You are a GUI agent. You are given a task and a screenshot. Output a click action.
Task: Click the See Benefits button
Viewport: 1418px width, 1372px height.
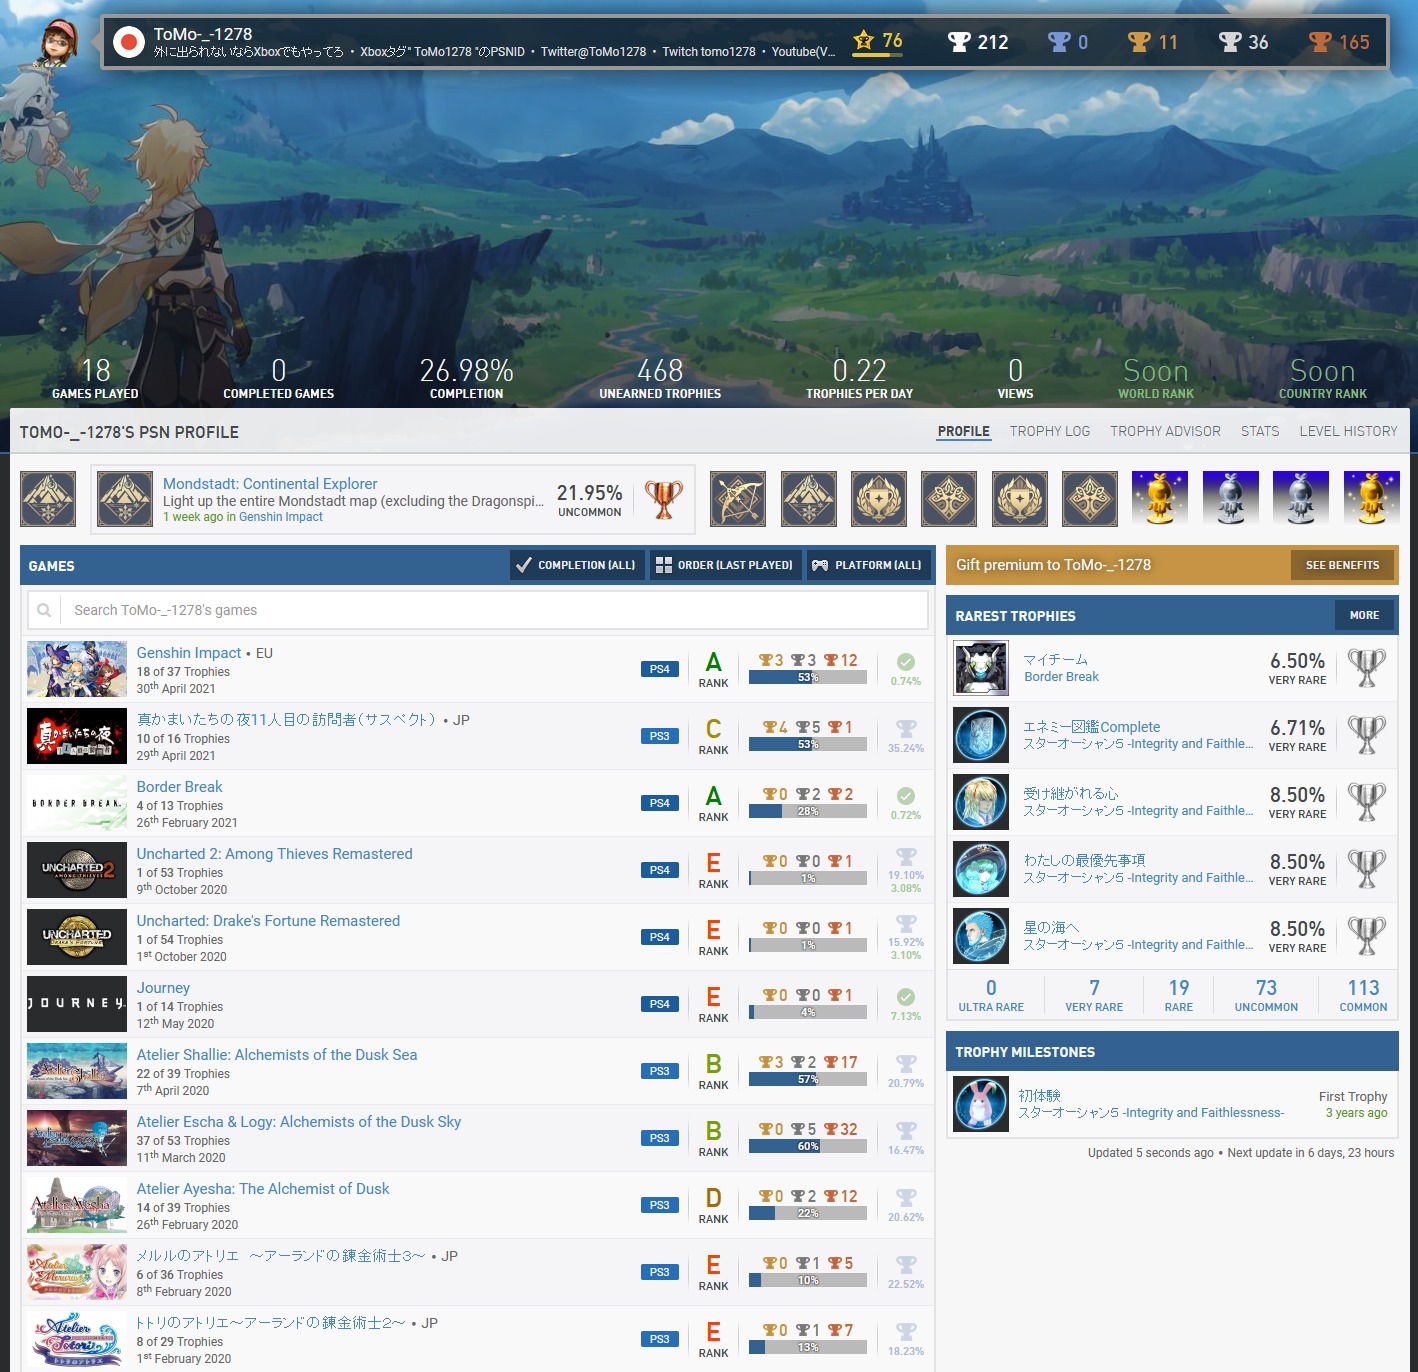click(x=1342, y=565)
